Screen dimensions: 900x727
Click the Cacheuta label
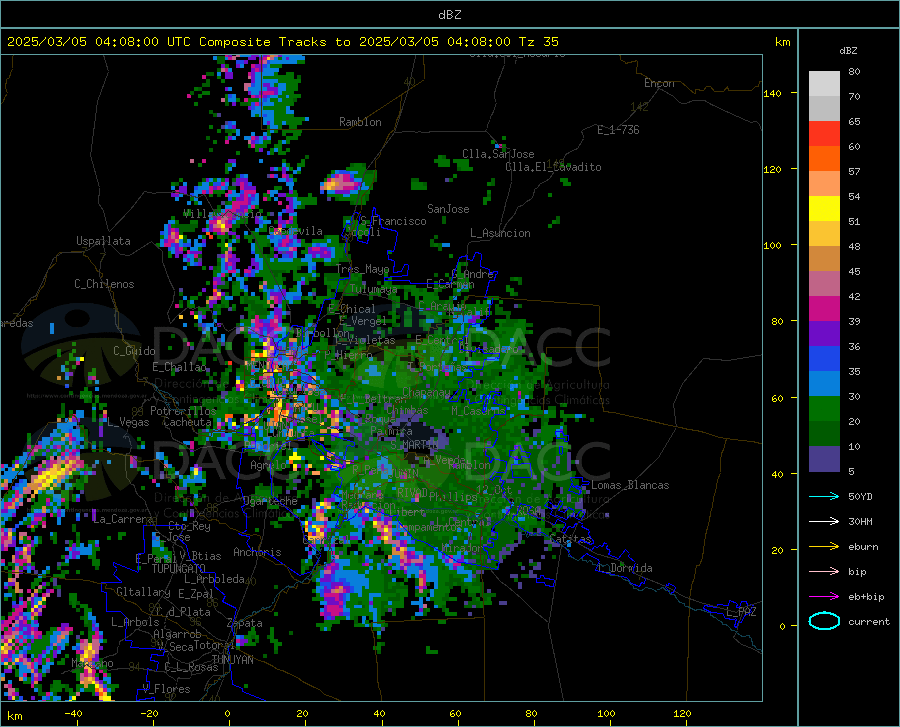click(187, 422)
